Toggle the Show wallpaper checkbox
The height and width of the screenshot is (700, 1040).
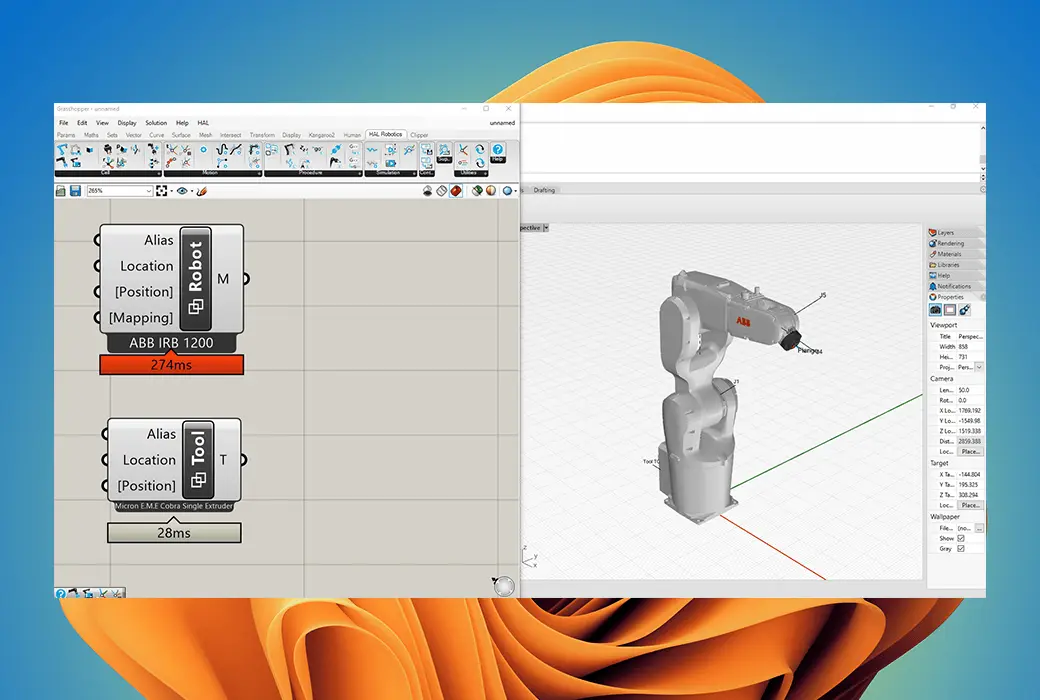pos(960,538)
